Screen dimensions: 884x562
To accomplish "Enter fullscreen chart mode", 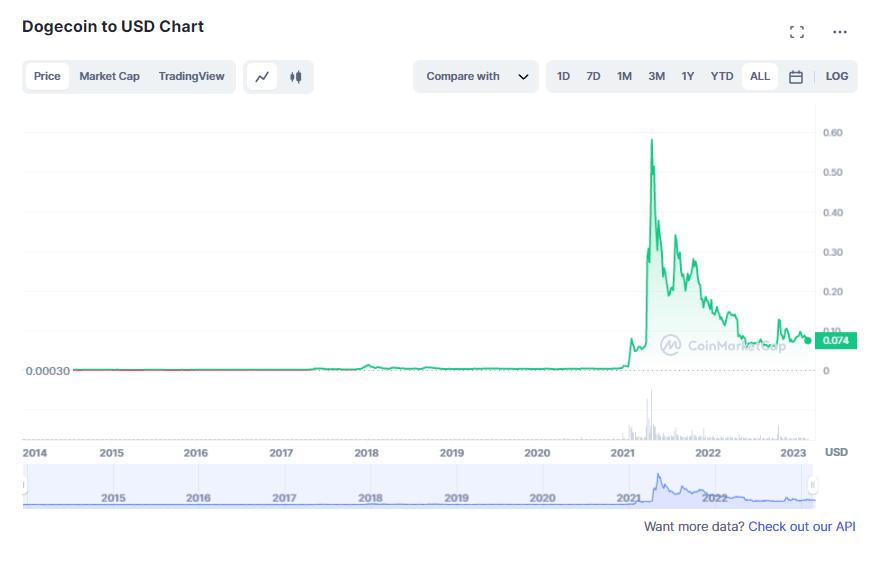I will coord(797,32).
